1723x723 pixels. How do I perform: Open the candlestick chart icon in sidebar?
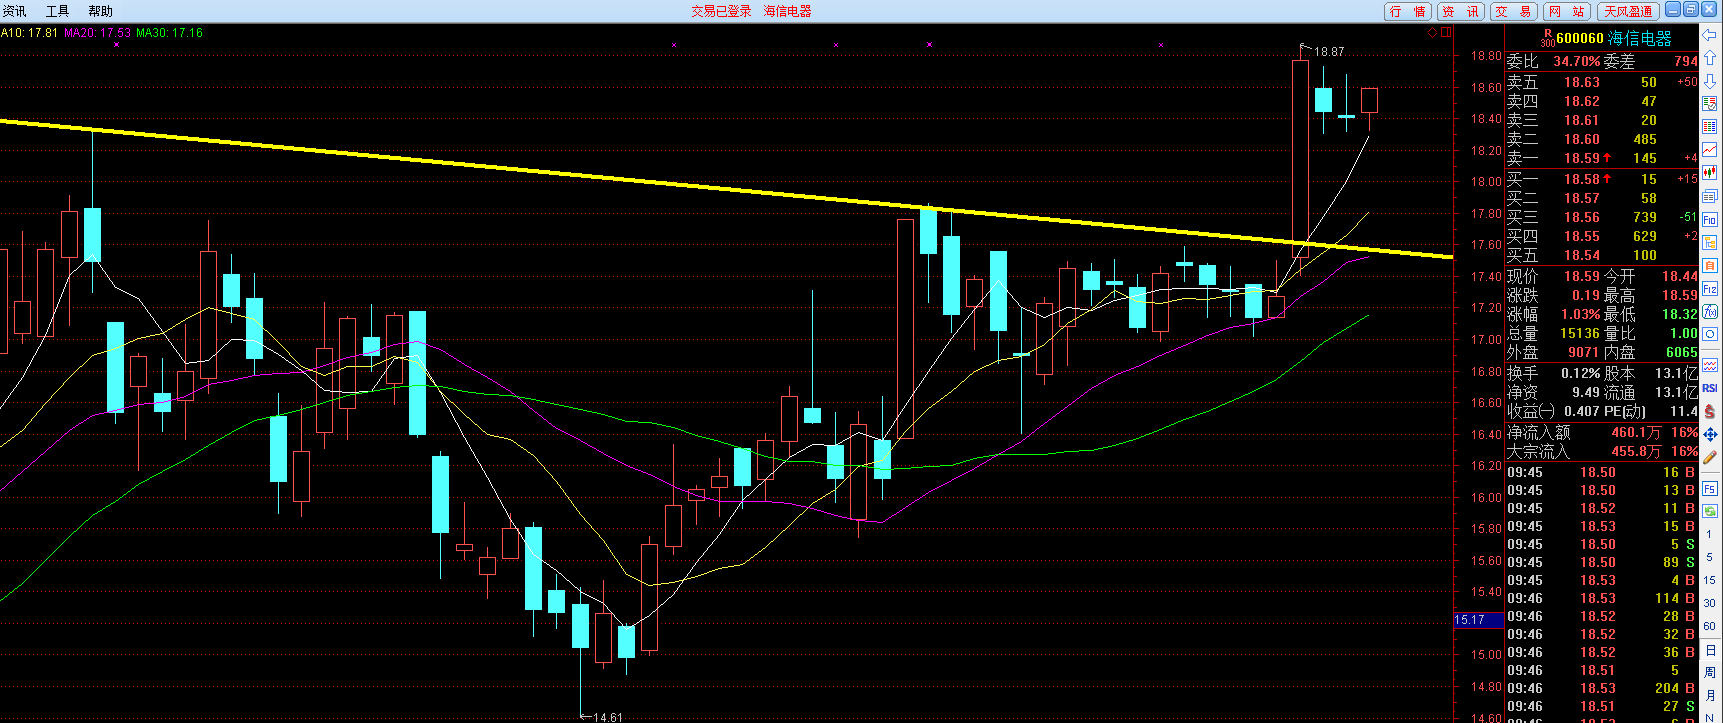tap(1710, 173)
